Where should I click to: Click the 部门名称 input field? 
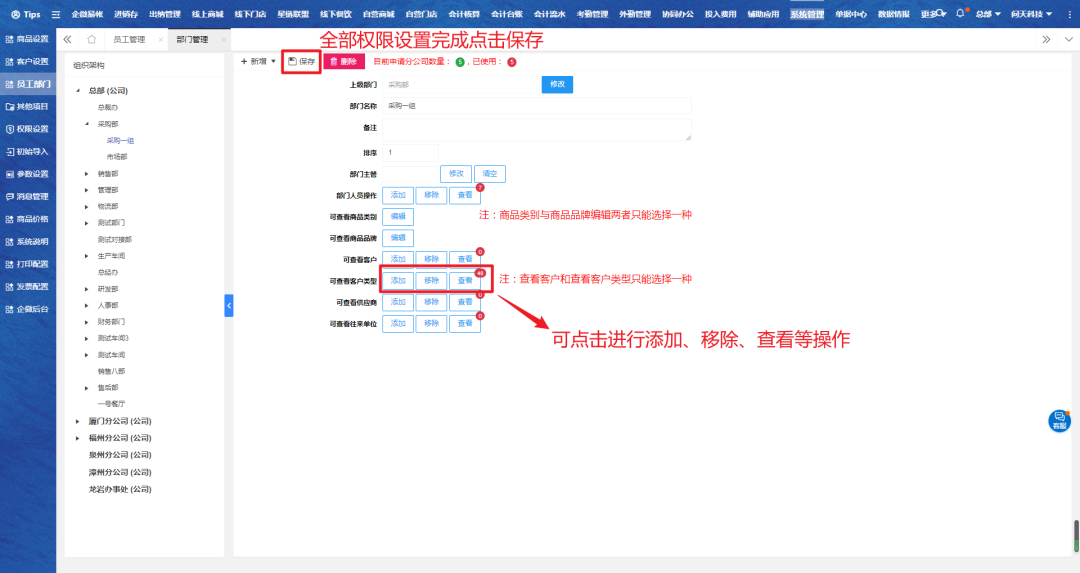pyautogui.click(x=536, y=106)
